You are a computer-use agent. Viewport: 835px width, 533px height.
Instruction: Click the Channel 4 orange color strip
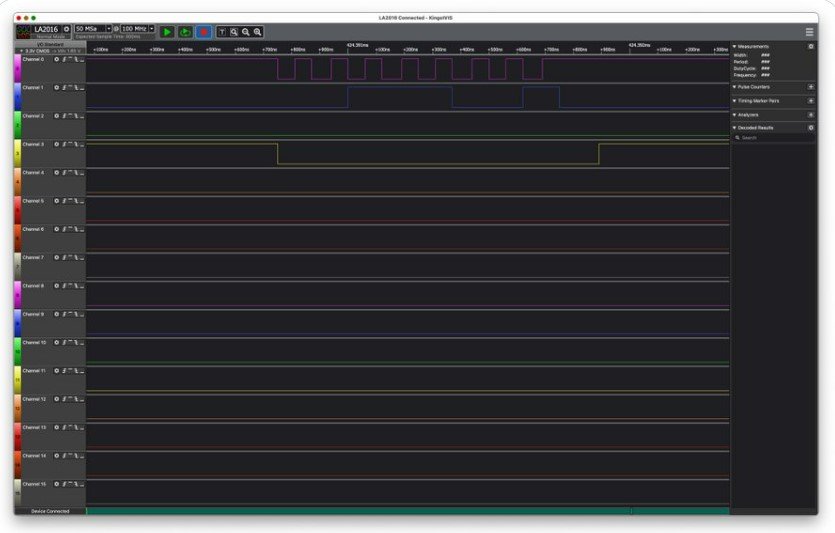pos(17,179)
